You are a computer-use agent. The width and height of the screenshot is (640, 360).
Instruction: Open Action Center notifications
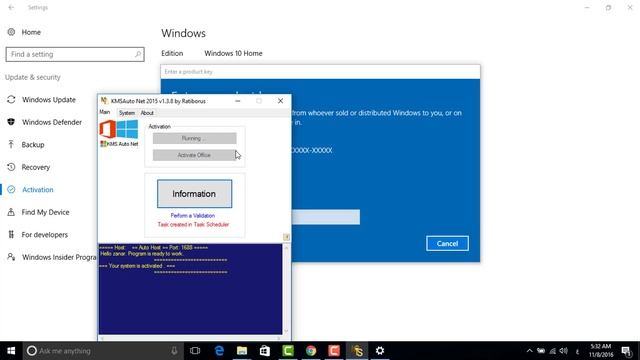(x=627, y=351)
